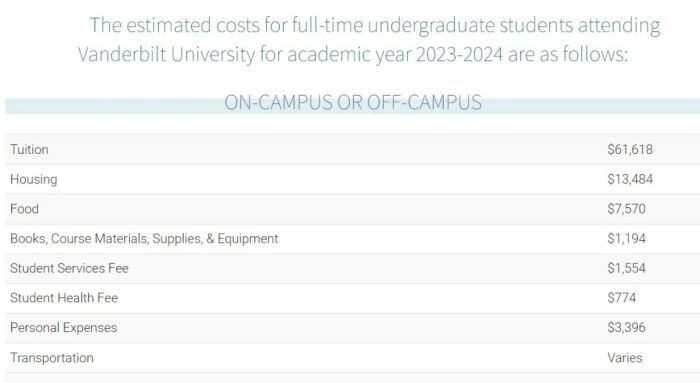
Task: Click the Vanderbilt University text in heading
Action: [167, 54]
